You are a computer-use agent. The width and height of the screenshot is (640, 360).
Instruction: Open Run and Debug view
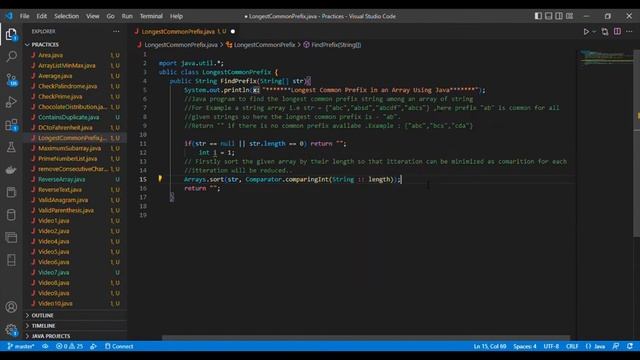pyautogui.click(x=11, y=102)
